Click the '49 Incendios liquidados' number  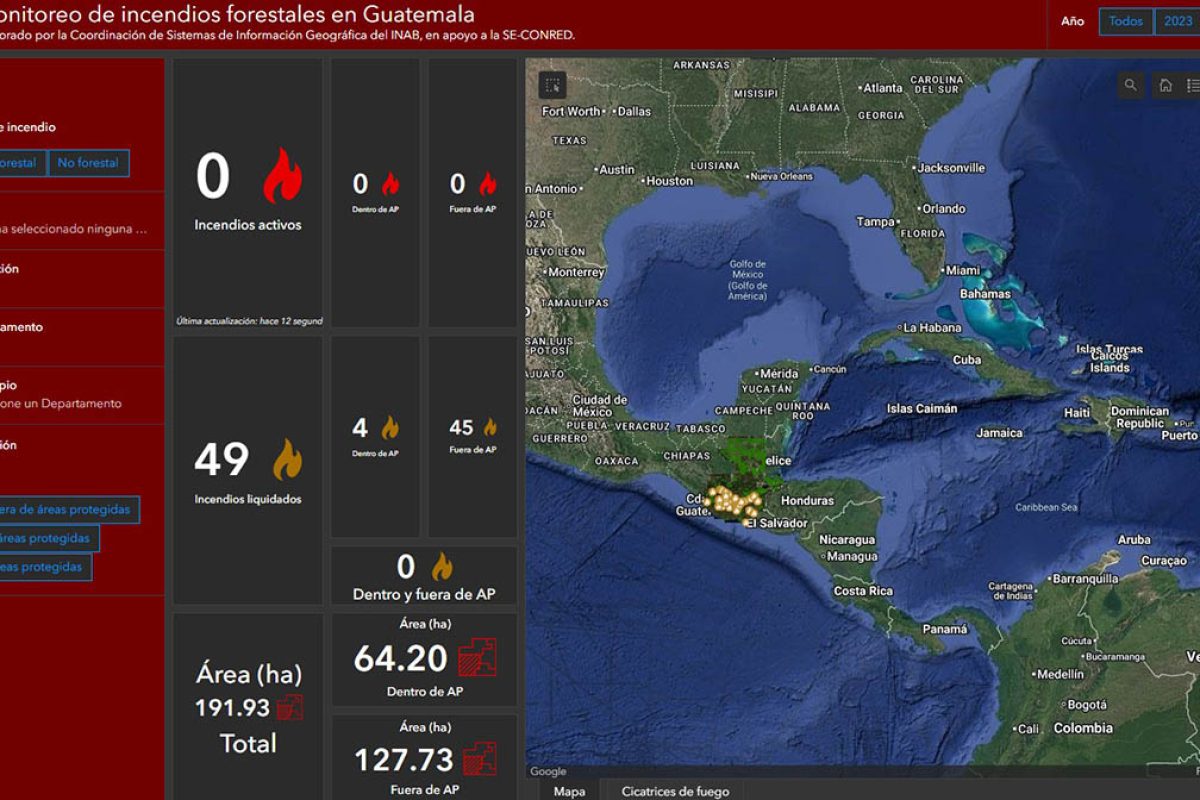pos(221,460)
